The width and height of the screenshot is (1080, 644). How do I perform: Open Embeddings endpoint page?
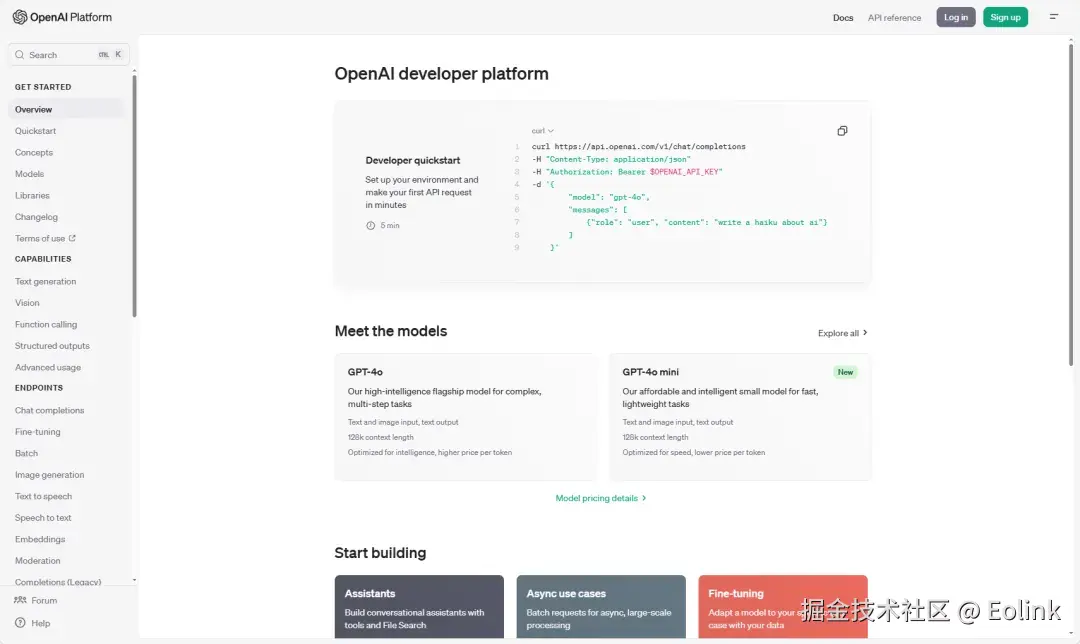tap(40, 539)
